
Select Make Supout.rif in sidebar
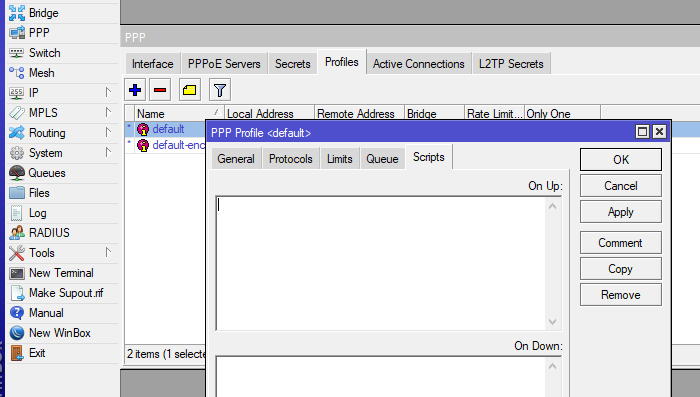pos(62,293)
